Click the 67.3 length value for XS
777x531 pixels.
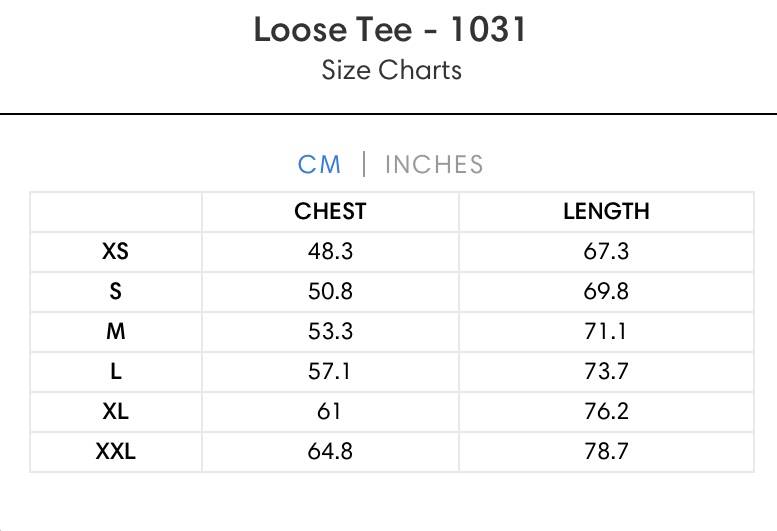(606, 251)
